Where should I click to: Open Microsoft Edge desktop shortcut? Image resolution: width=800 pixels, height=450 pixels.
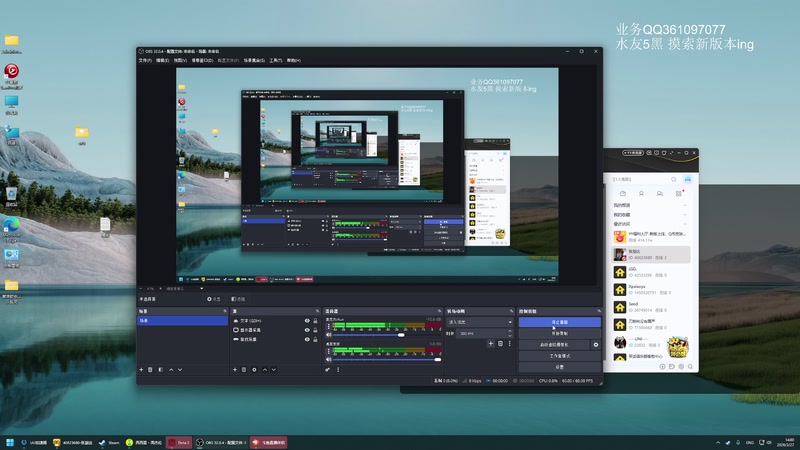11,229
